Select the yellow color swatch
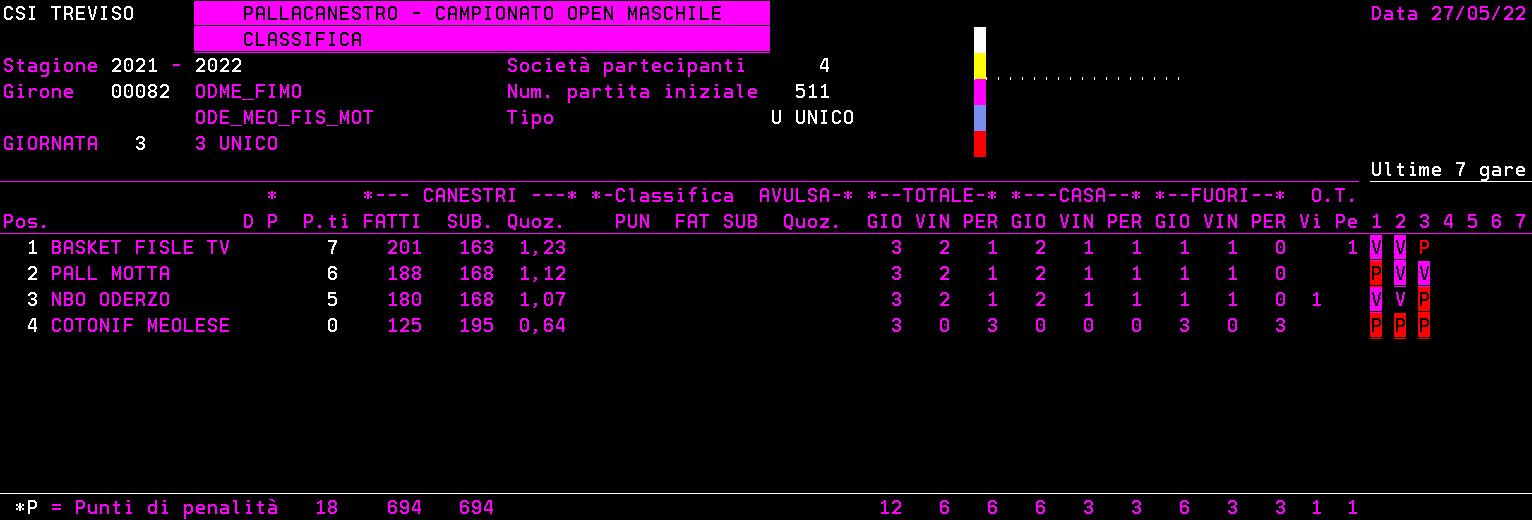Image resolution: width=1532 pixels, height=520 pixels. [980, 66]
